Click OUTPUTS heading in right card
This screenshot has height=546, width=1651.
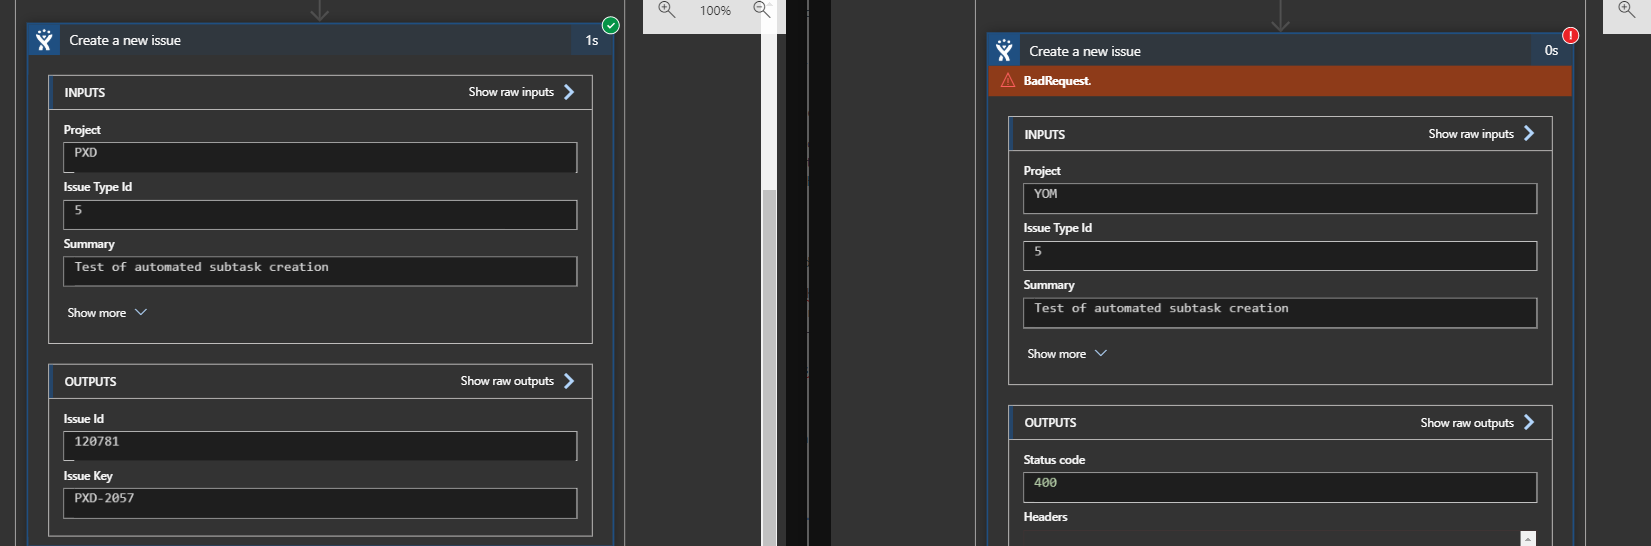click(x=1050, y=423)
